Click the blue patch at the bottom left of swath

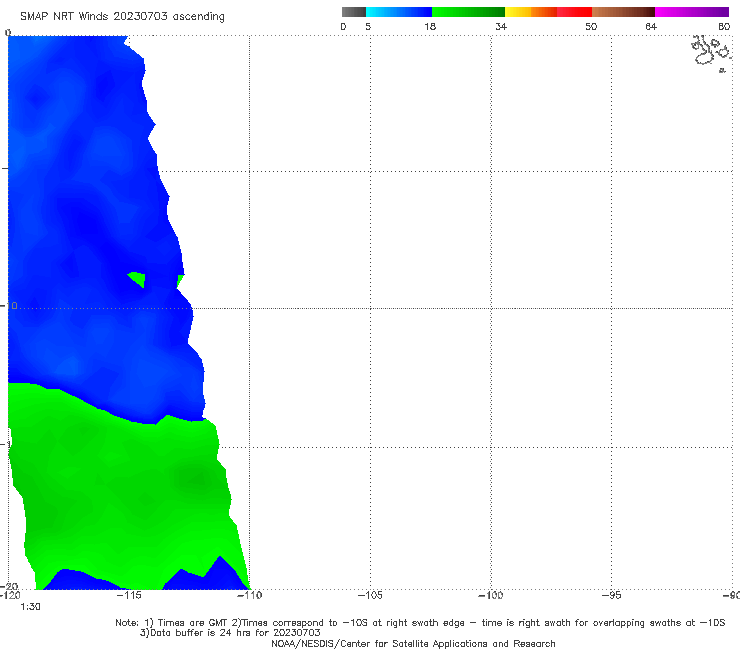click(x=80, y=580)
